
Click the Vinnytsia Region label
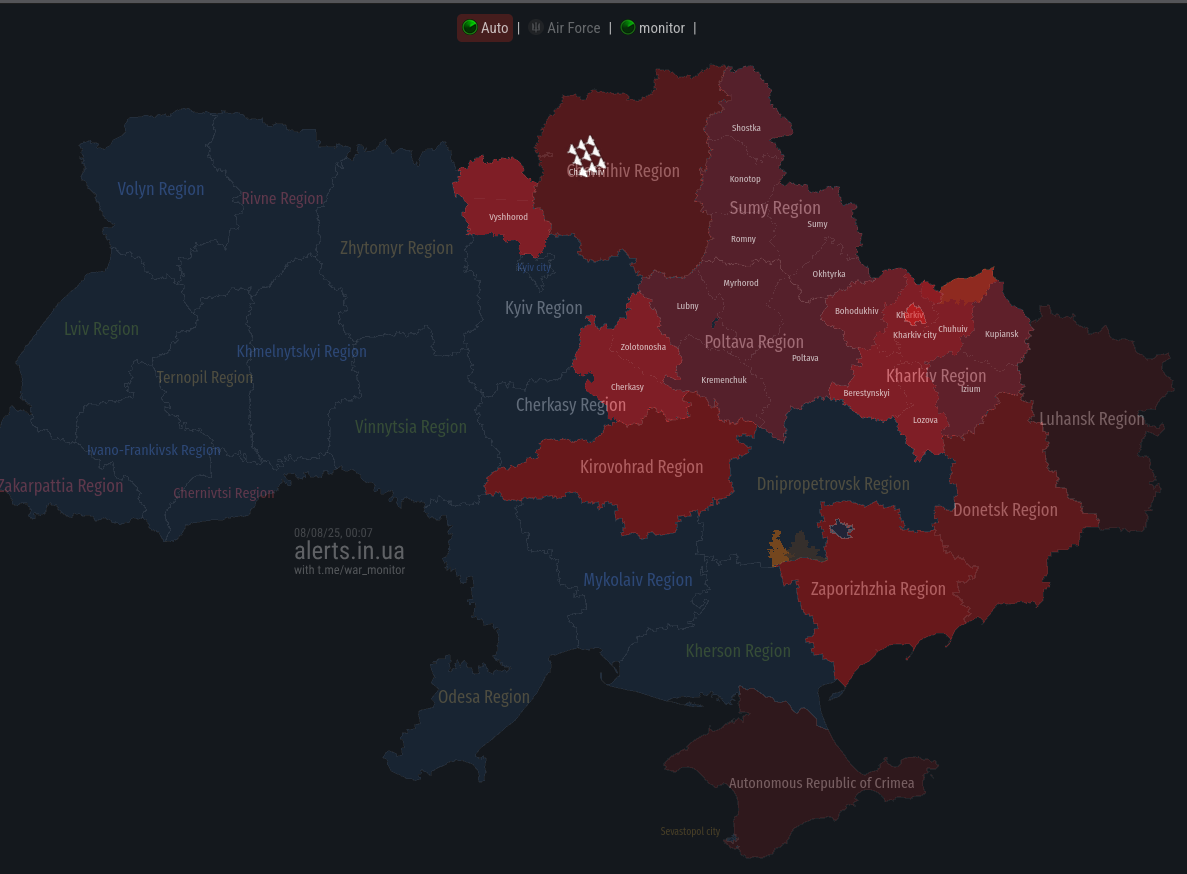tap(411, 427)
